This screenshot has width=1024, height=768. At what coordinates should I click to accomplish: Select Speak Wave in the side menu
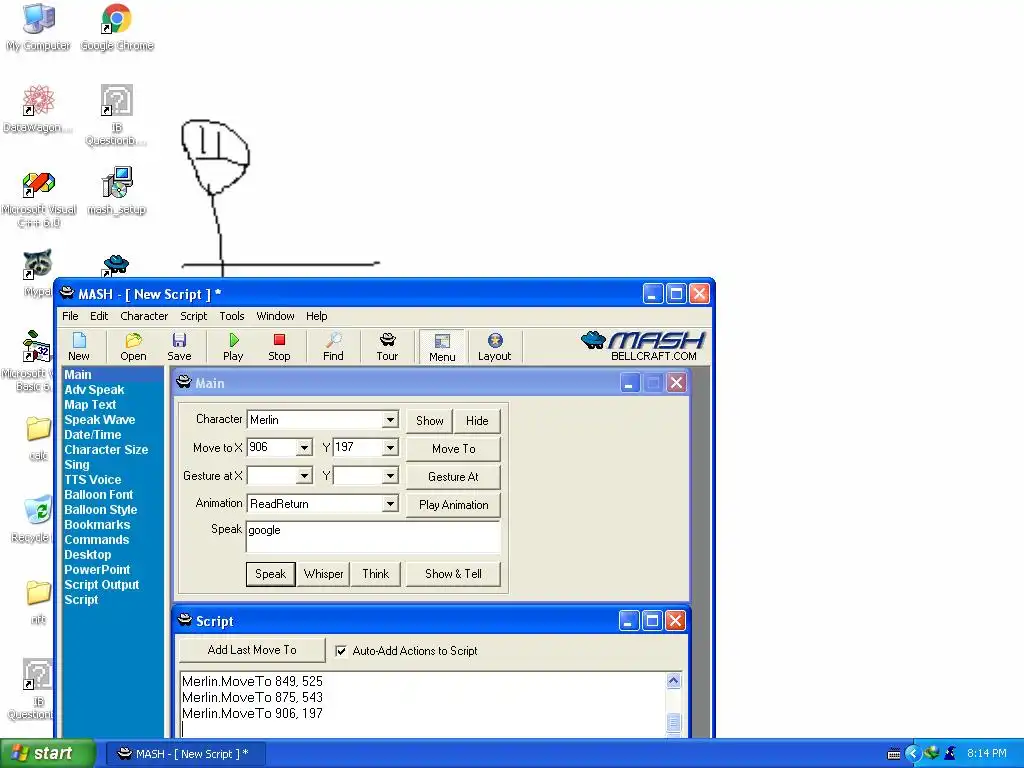coord(99,420)
